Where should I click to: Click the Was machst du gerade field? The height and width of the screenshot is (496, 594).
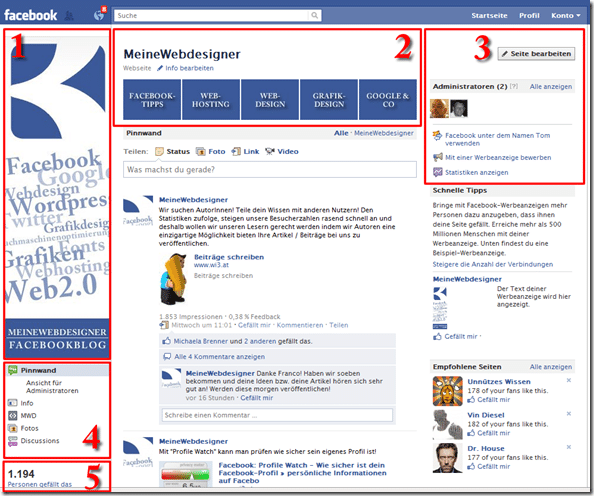coord(270,170)
